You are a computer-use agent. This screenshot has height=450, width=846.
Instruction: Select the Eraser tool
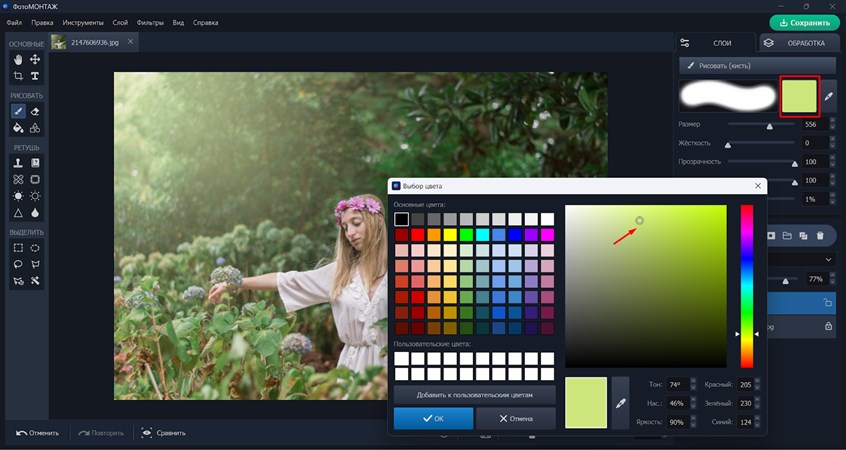(x=35, y=112)
